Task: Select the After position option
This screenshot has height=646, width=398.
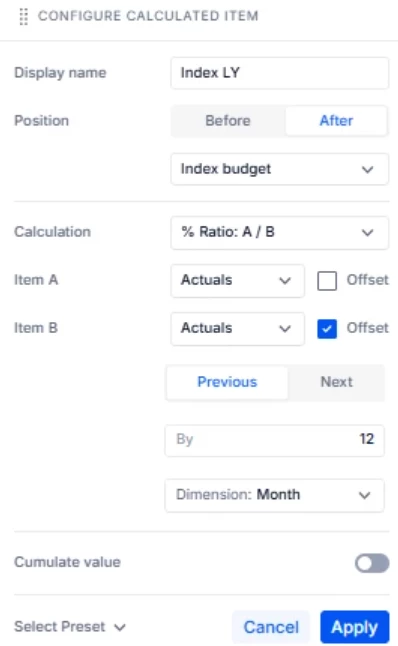Action: pos(336,121)
